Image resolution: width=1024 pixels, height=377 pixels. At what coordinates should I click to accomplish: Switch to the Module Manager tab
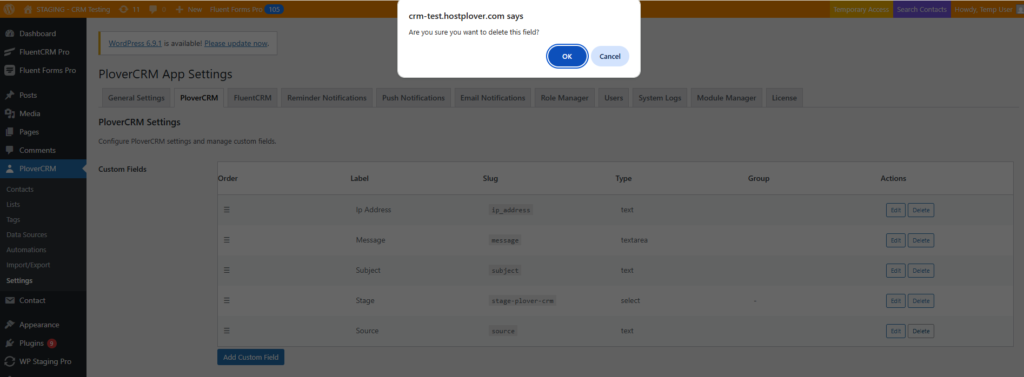tap(726, 98)
